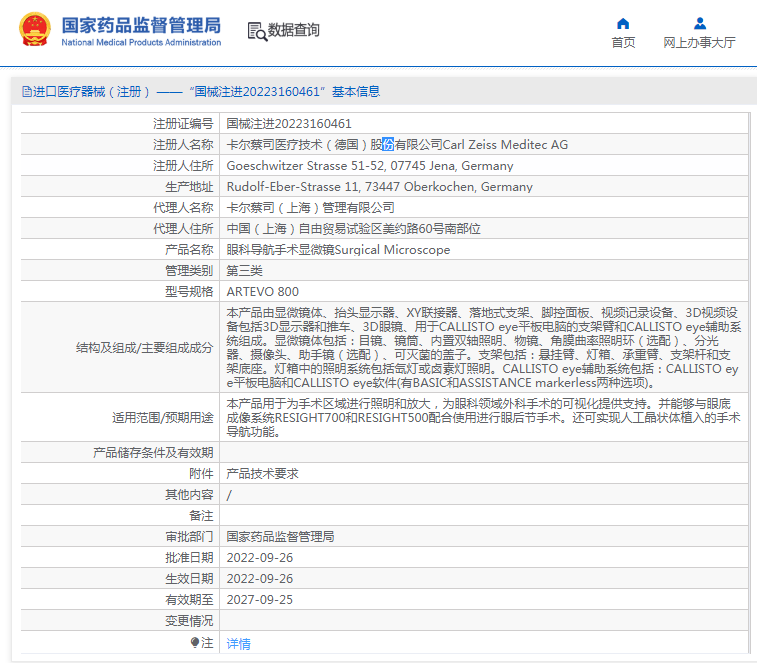The image size is (757, 663).
Task: Click the registration number 国械注进20223160461 table cell
Action: click(289, 124)
